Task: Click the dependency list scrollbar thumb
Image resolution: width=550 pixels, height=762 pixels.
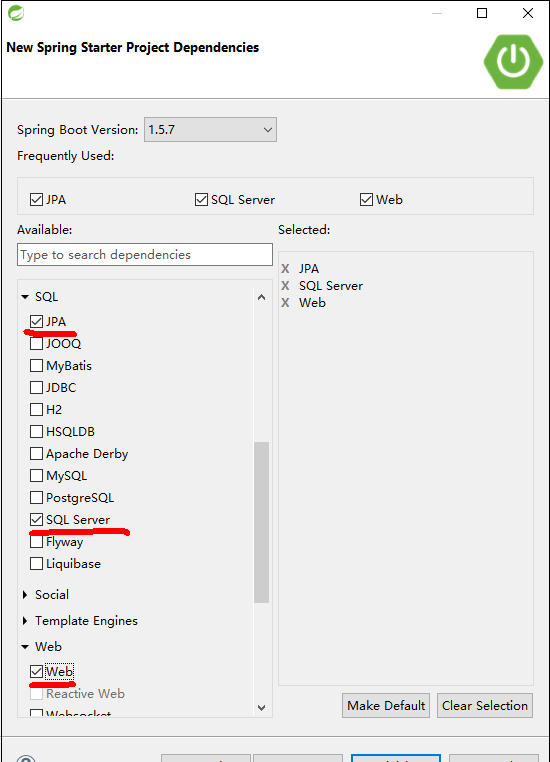Action: click(x=261, y=522)
